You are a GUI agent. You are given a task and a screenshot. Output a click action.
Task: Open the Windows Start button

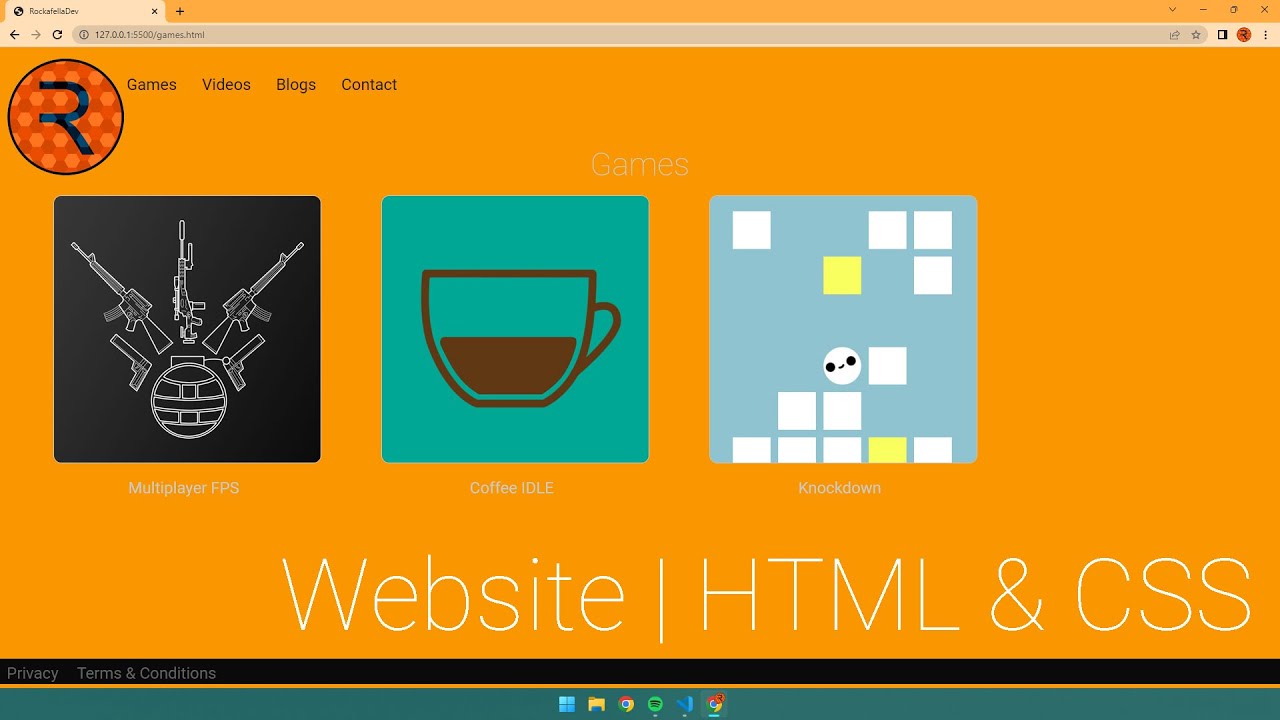point(567,704)
